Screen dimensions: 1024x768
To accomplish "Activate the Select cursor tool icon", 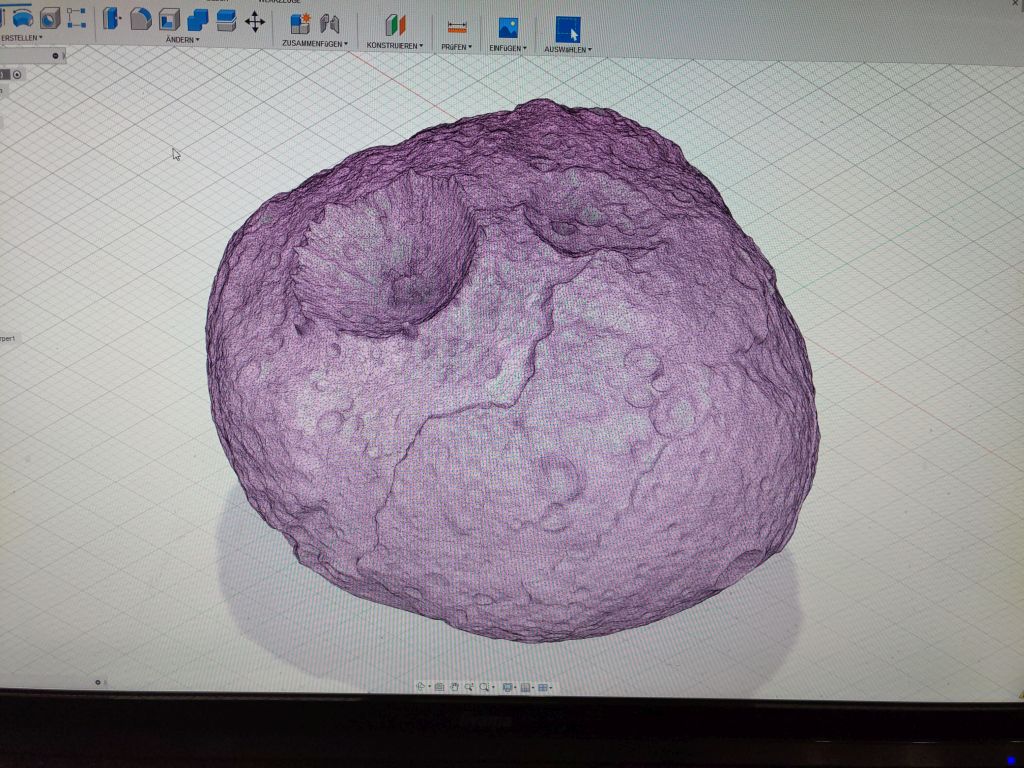I will click(x=568, y=30).
